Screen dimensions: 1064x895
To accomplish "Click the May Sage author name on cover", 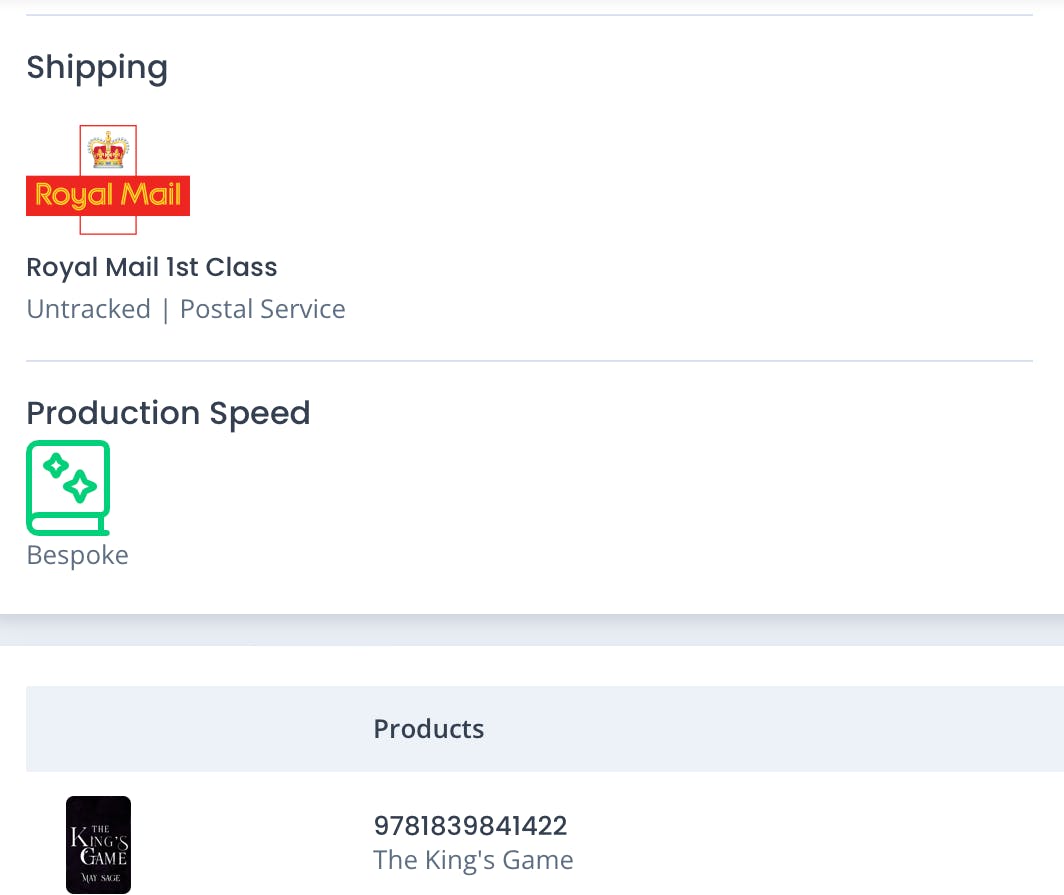I will point(98,878).
